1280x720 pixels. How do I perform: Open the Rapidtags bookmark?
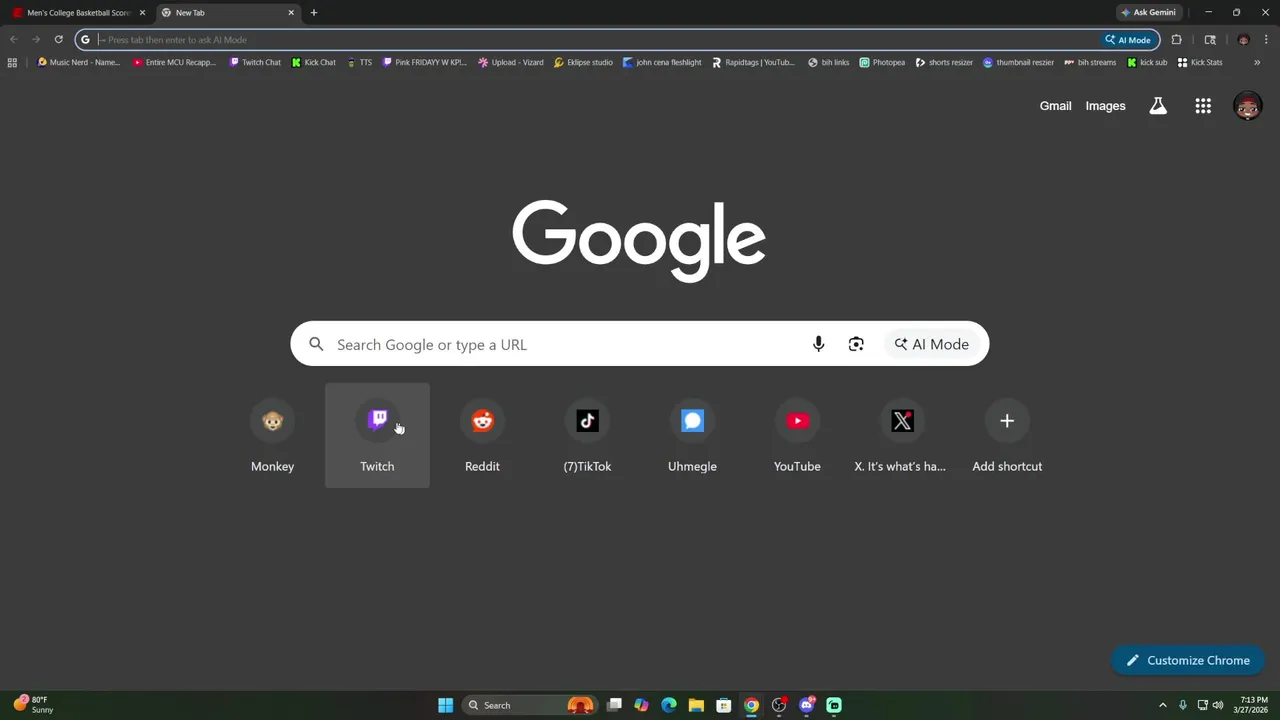753,62
